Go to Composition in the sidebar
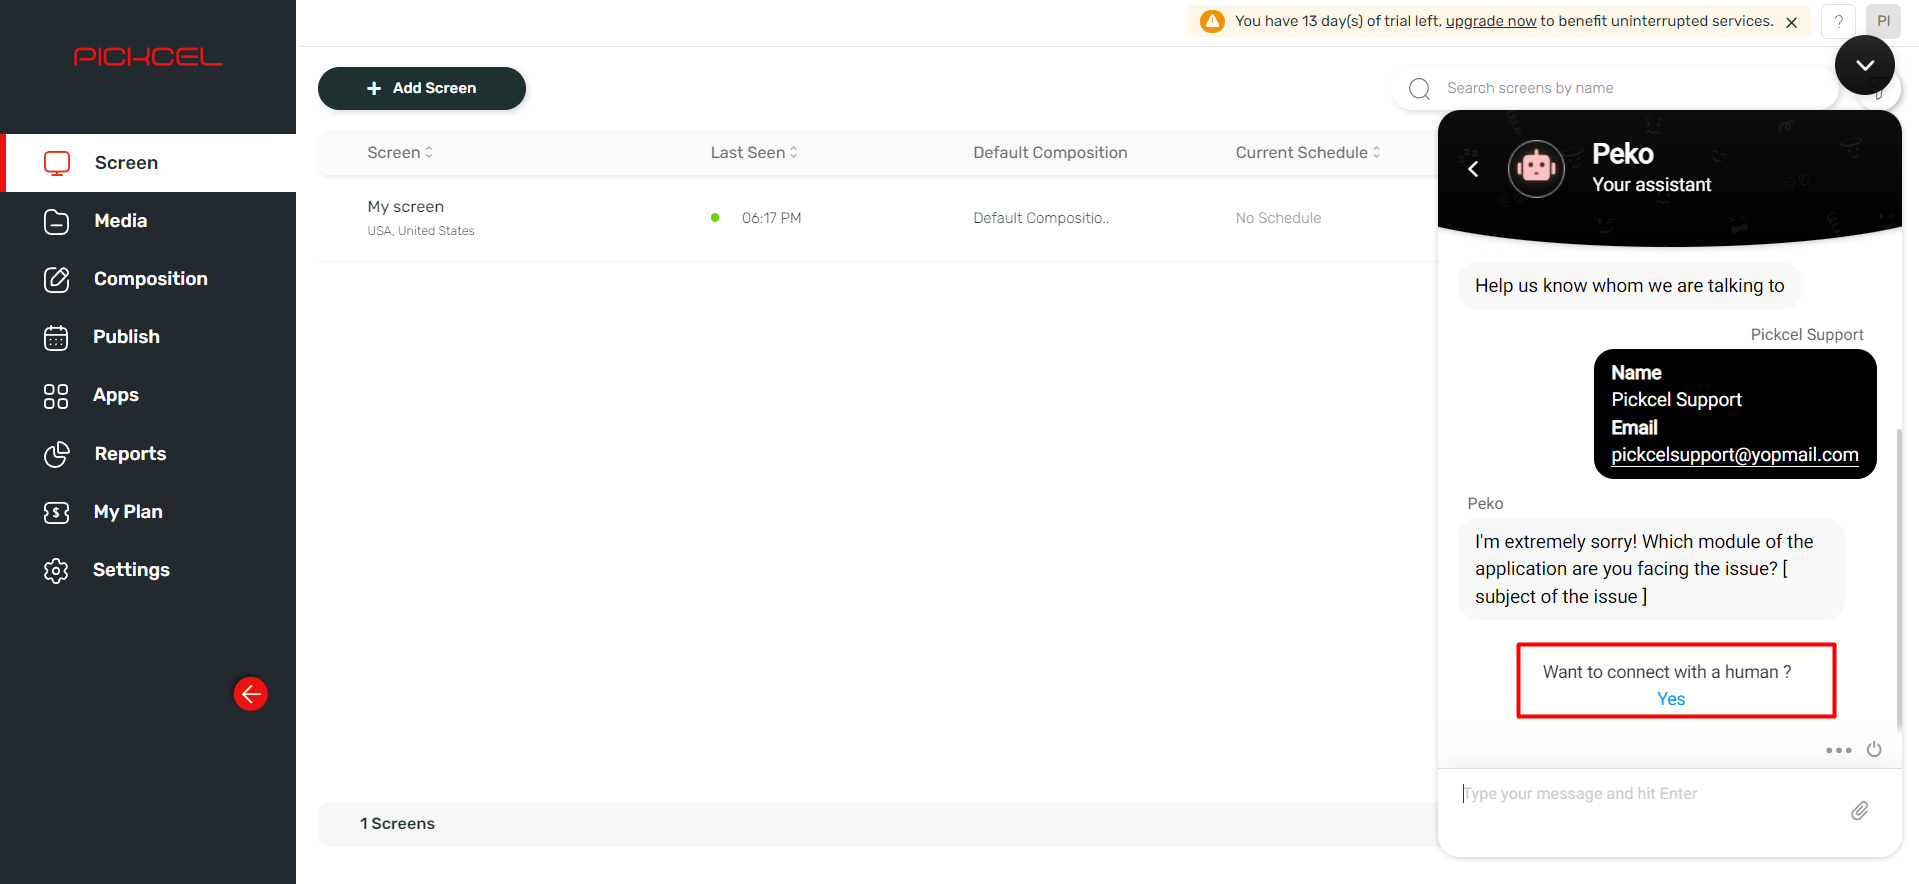The width and height of the screenshot is (1919, 884). [150, 279]
